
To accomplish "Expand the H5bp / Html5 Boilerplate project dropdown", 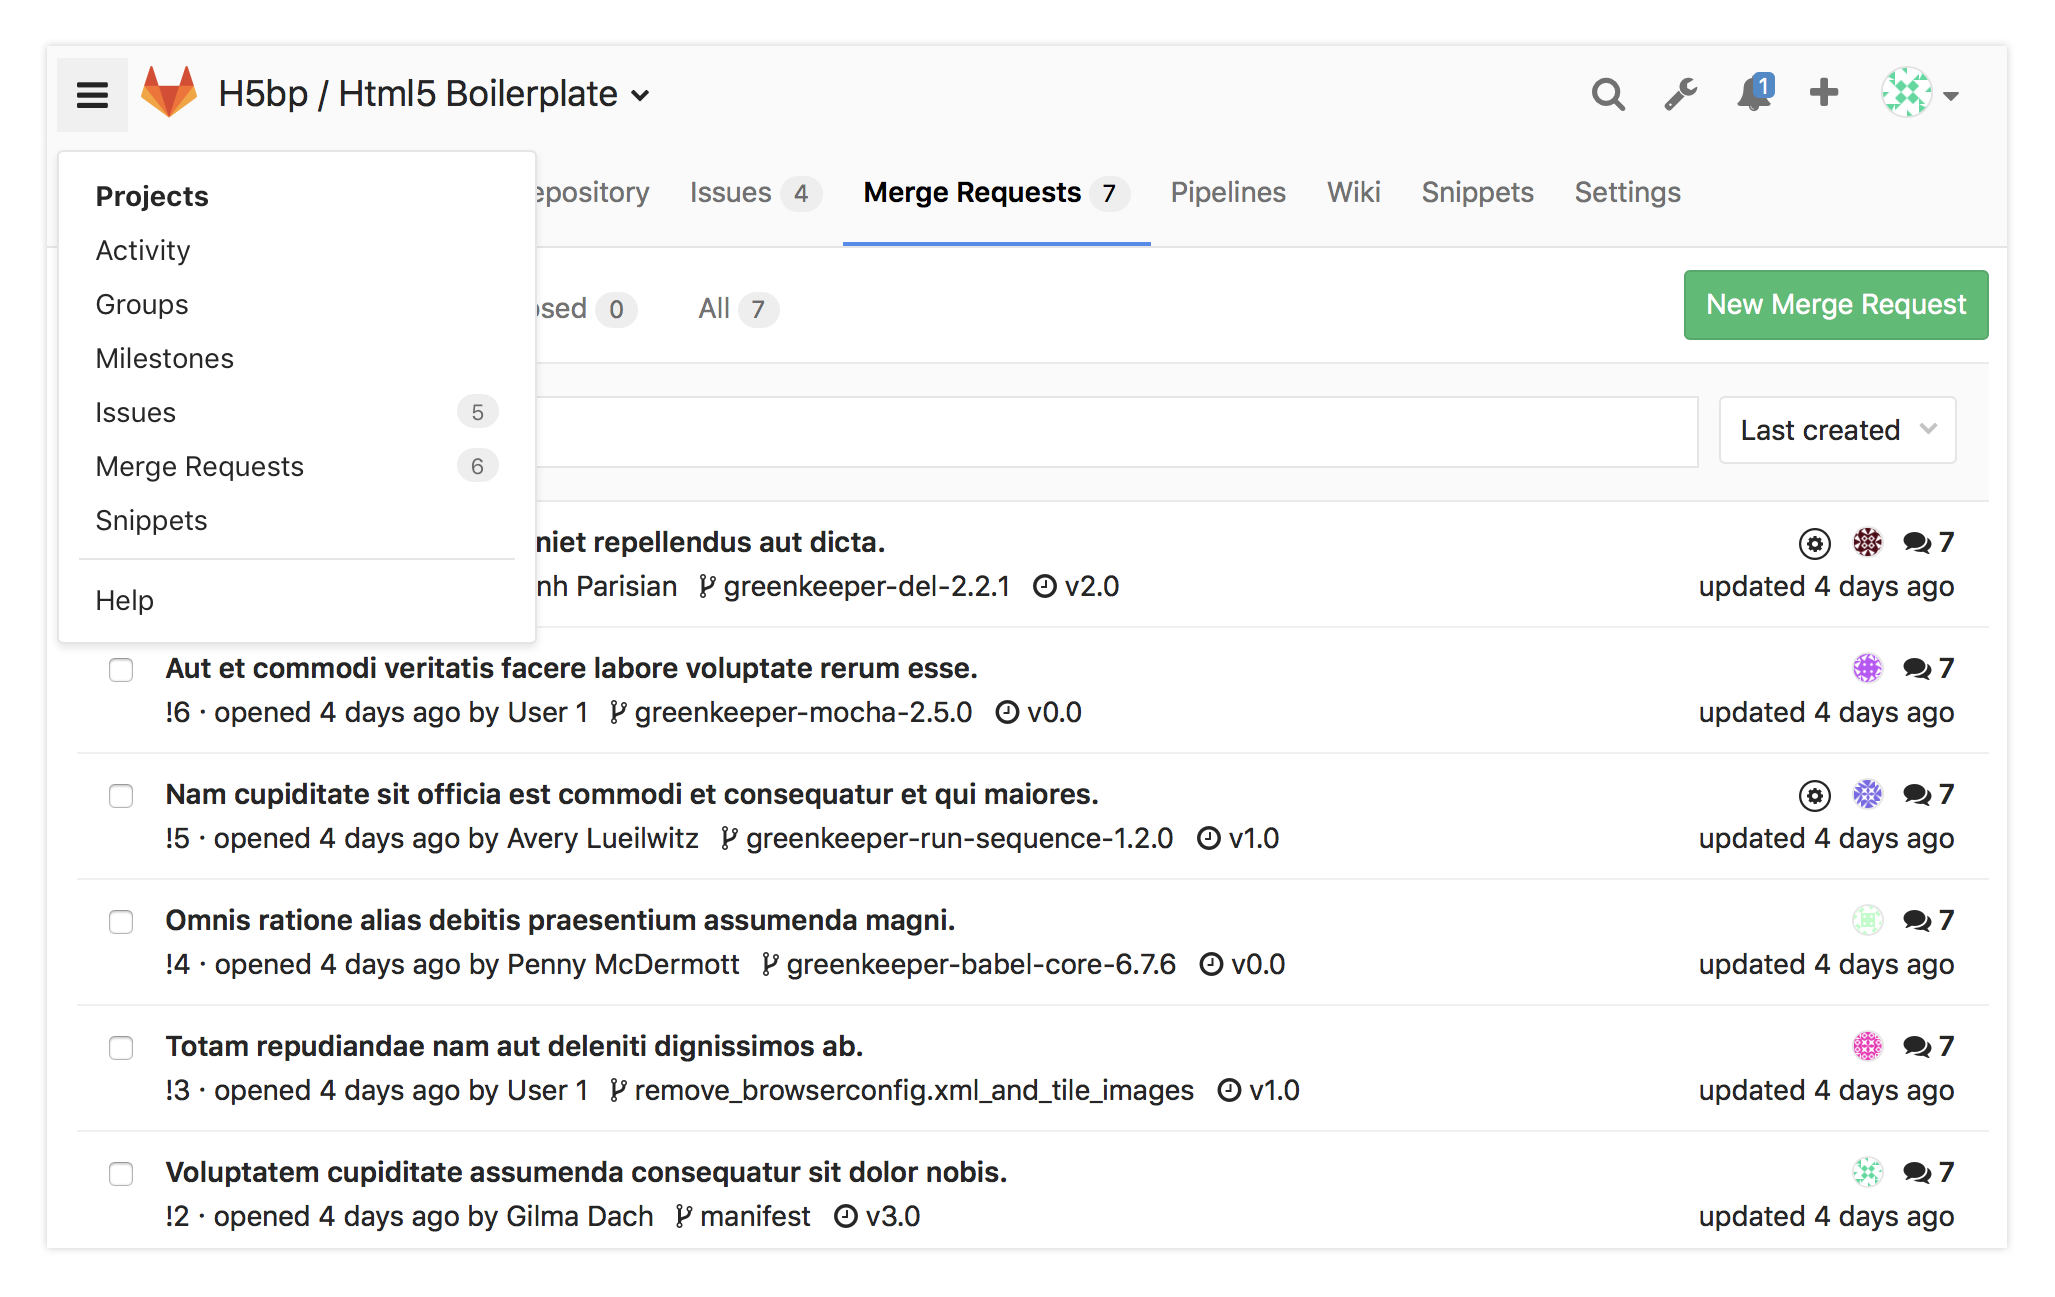I will (640, 96).
